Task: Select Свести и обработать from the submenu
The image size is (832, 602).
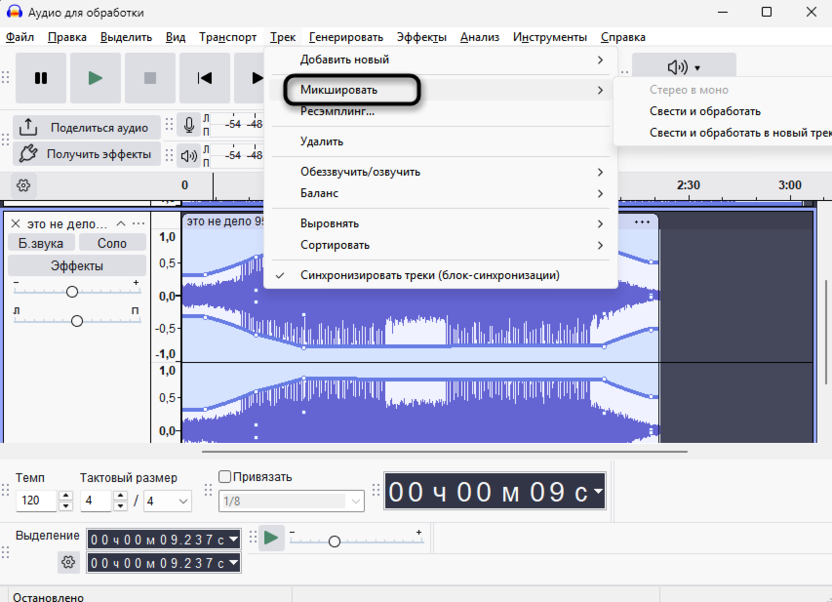Action: point(704,111)
